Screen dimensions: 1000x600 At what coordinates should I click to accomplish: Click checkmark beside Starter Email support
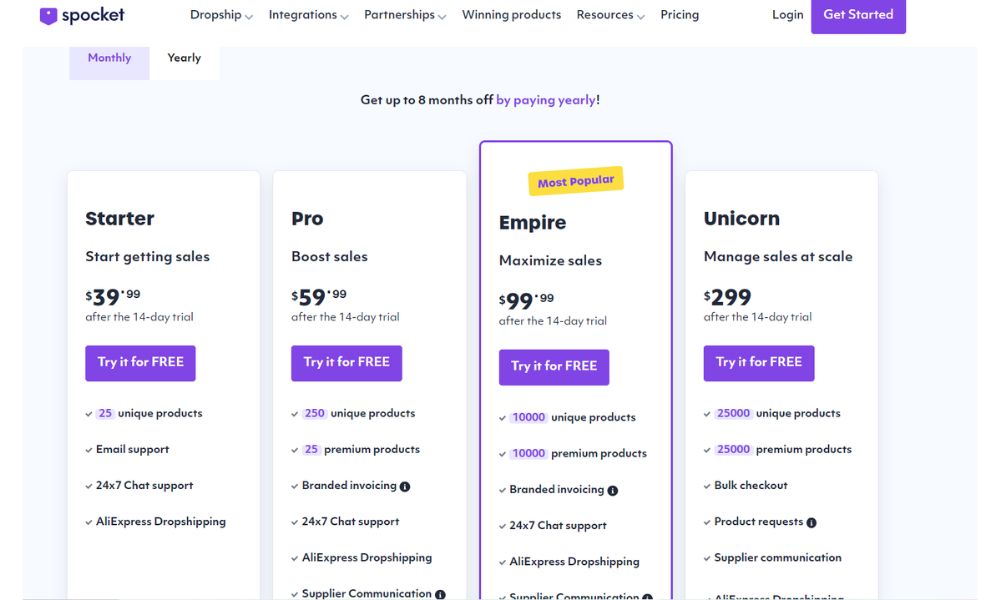pyautogui.click(x=89, y=450)
